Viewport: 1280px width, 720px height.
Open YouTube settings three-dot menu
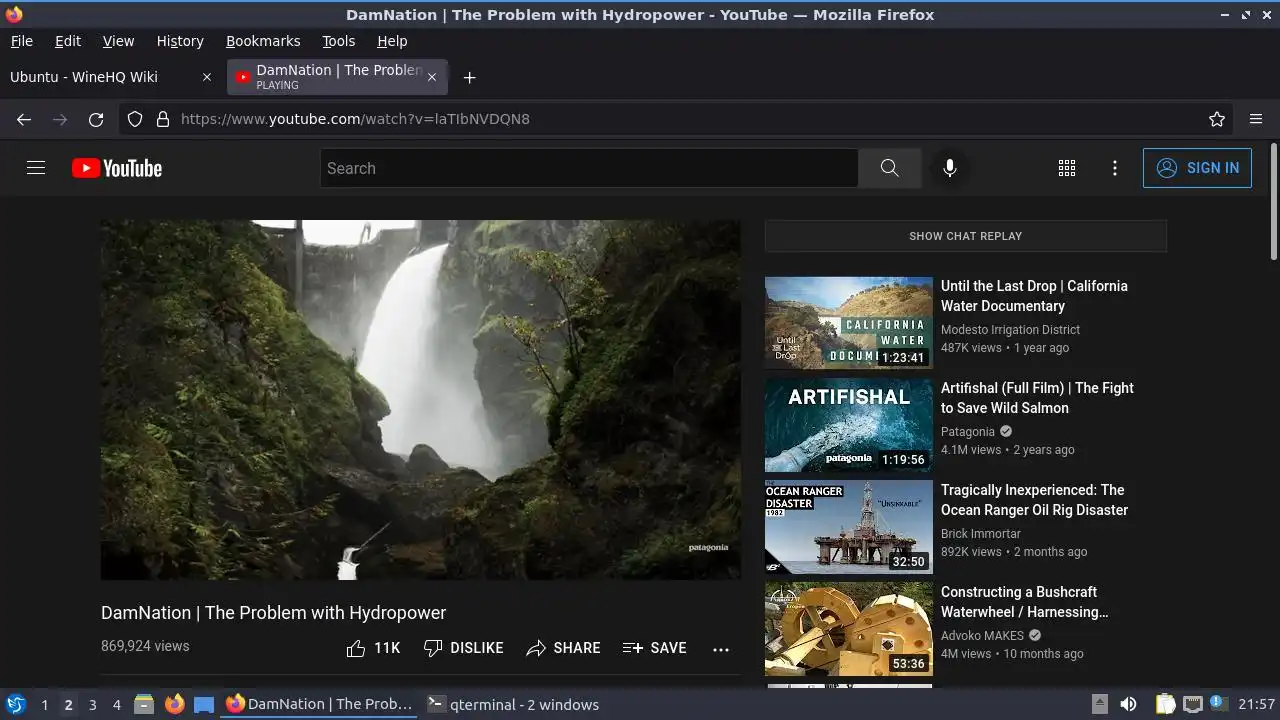(1115, 168)
